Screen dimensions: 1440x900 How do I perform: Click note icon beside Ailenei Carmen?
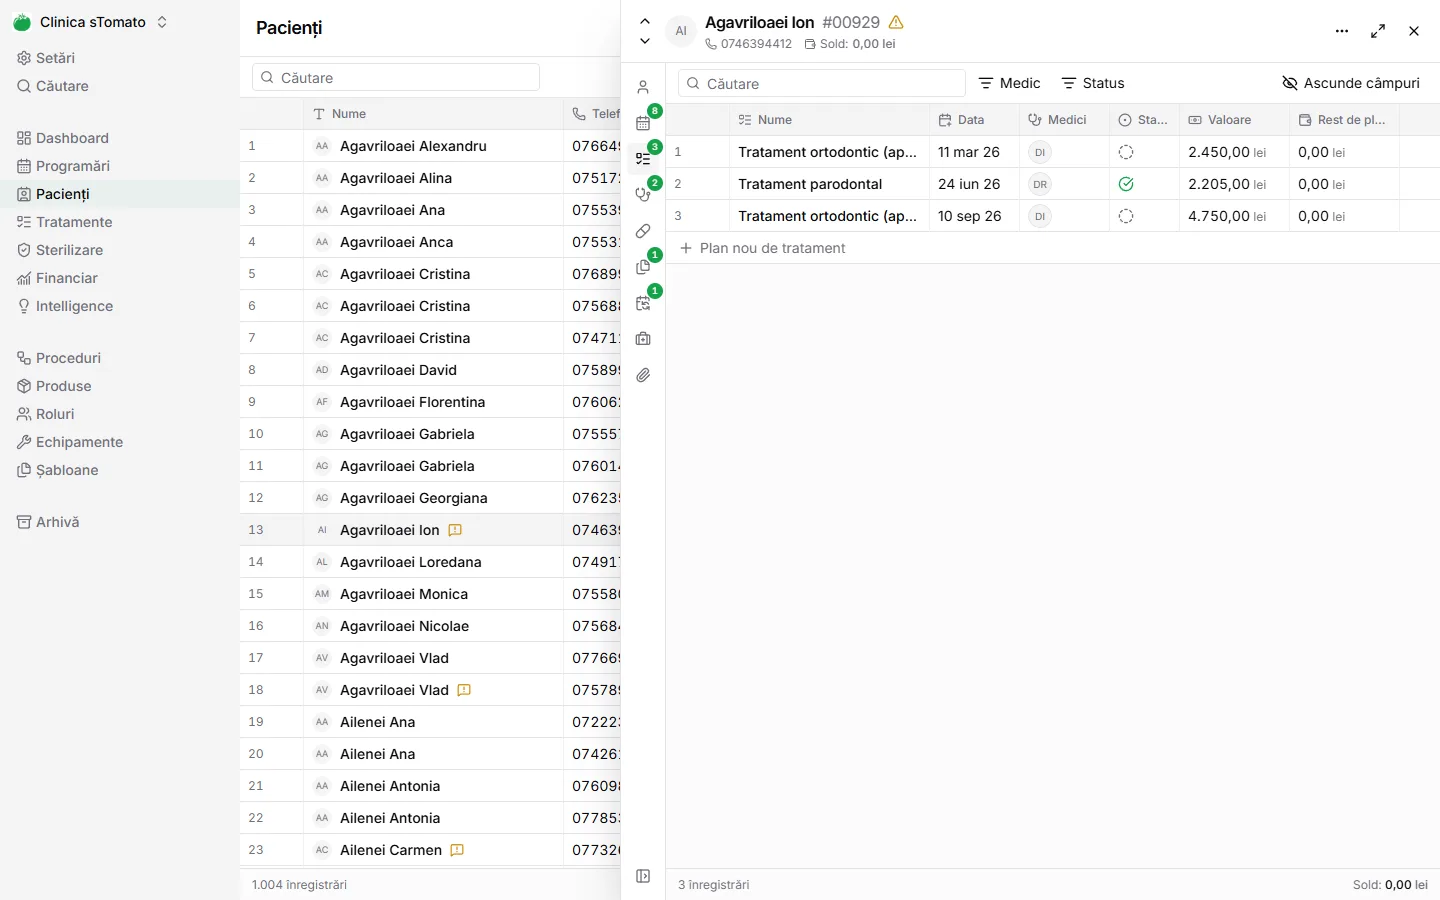(x=457, y=850)
